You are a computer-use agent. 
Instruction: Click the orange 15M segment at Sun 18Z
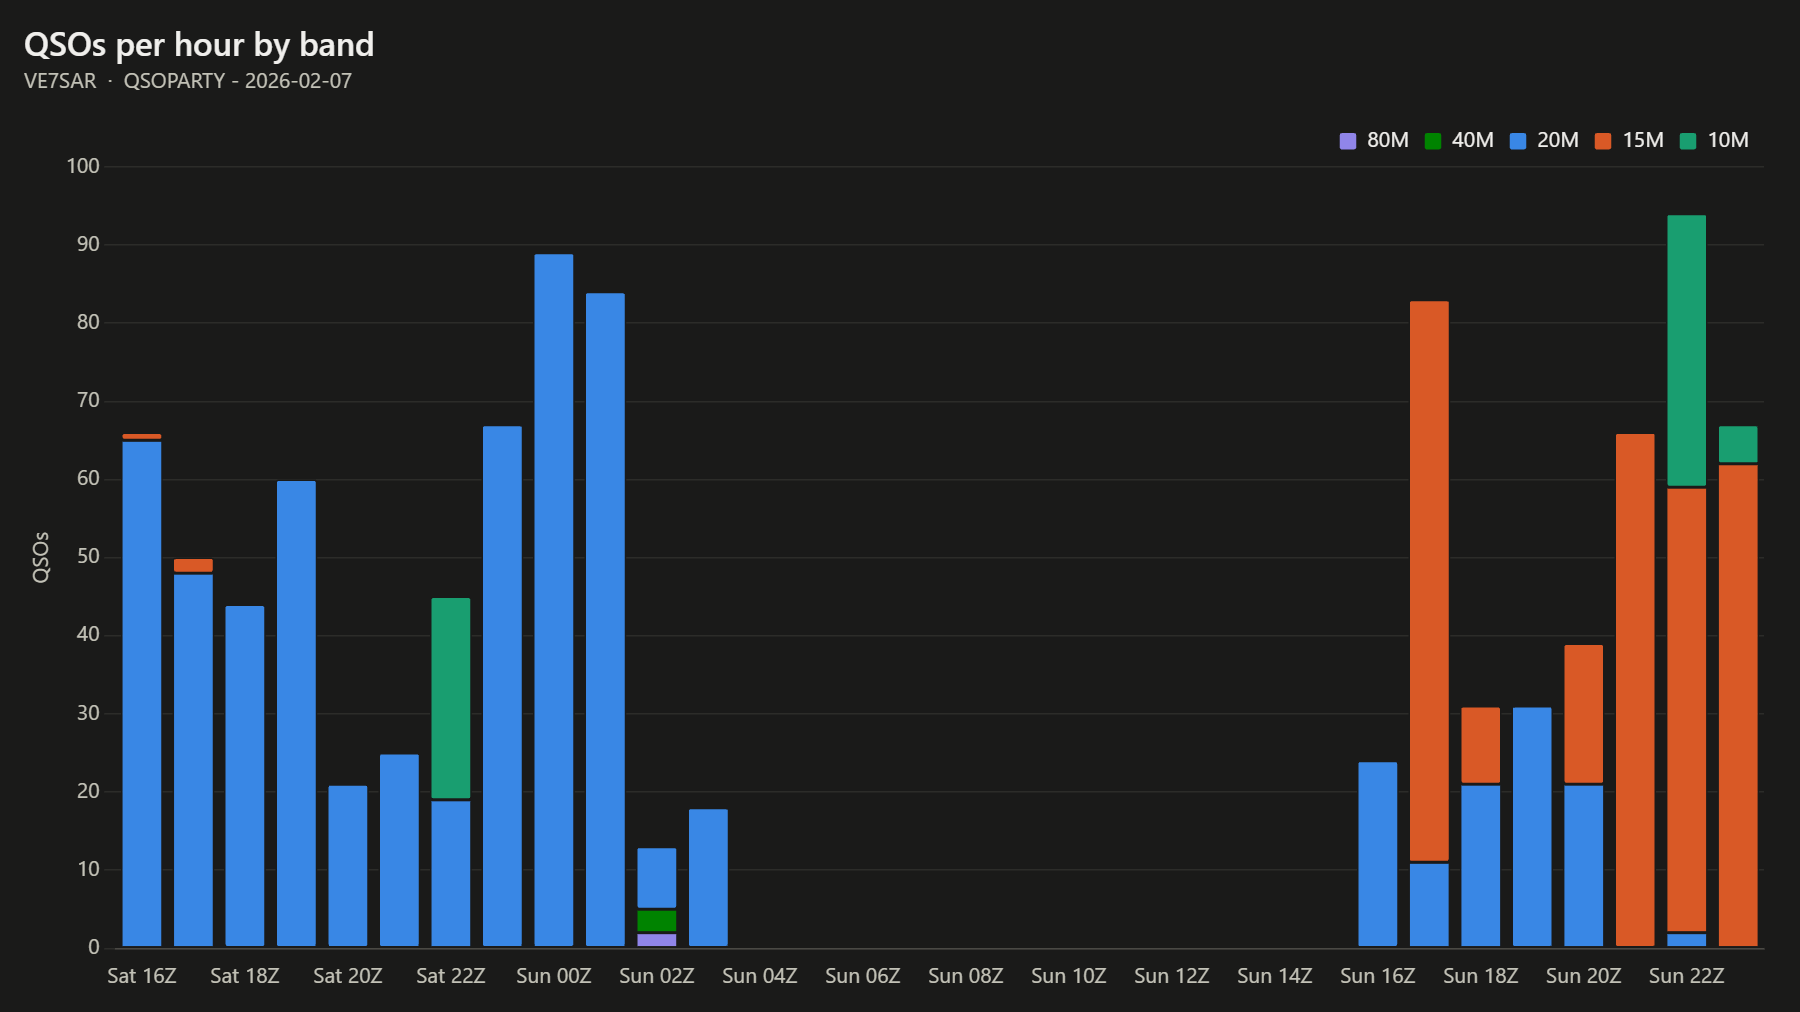pyautogui.click(x=1481, y=745)
